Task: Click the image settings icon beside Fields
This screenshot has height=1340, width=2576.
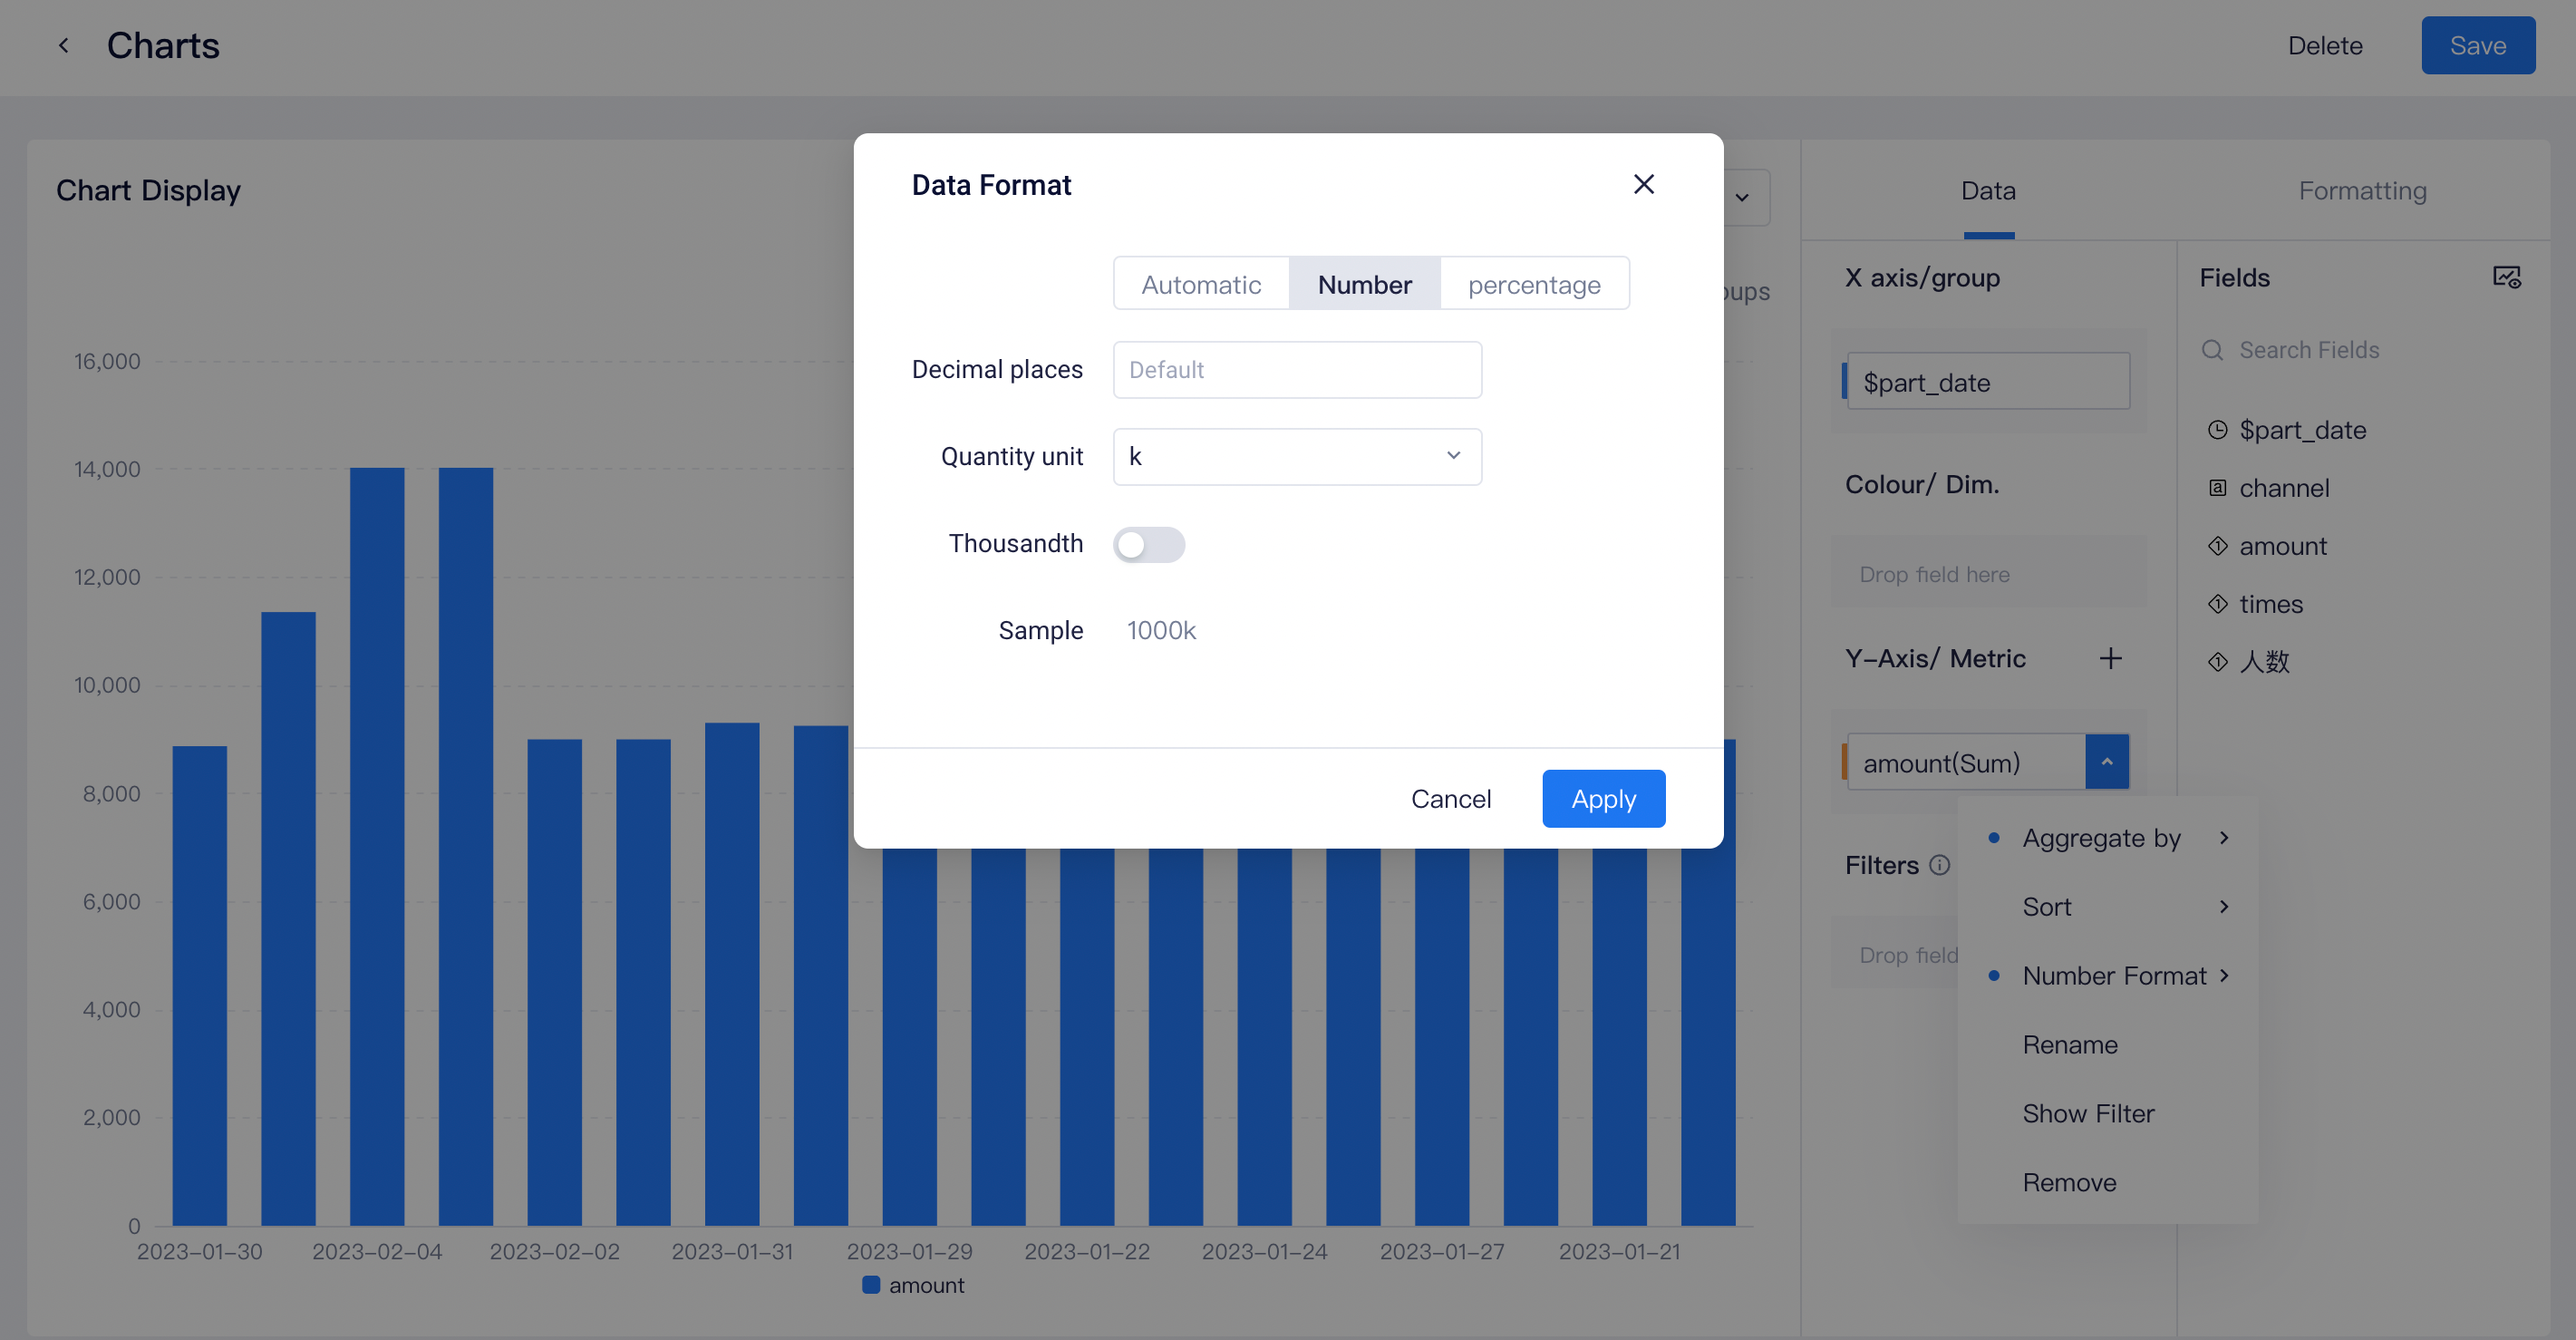Action: click(x=2506, y=277)
